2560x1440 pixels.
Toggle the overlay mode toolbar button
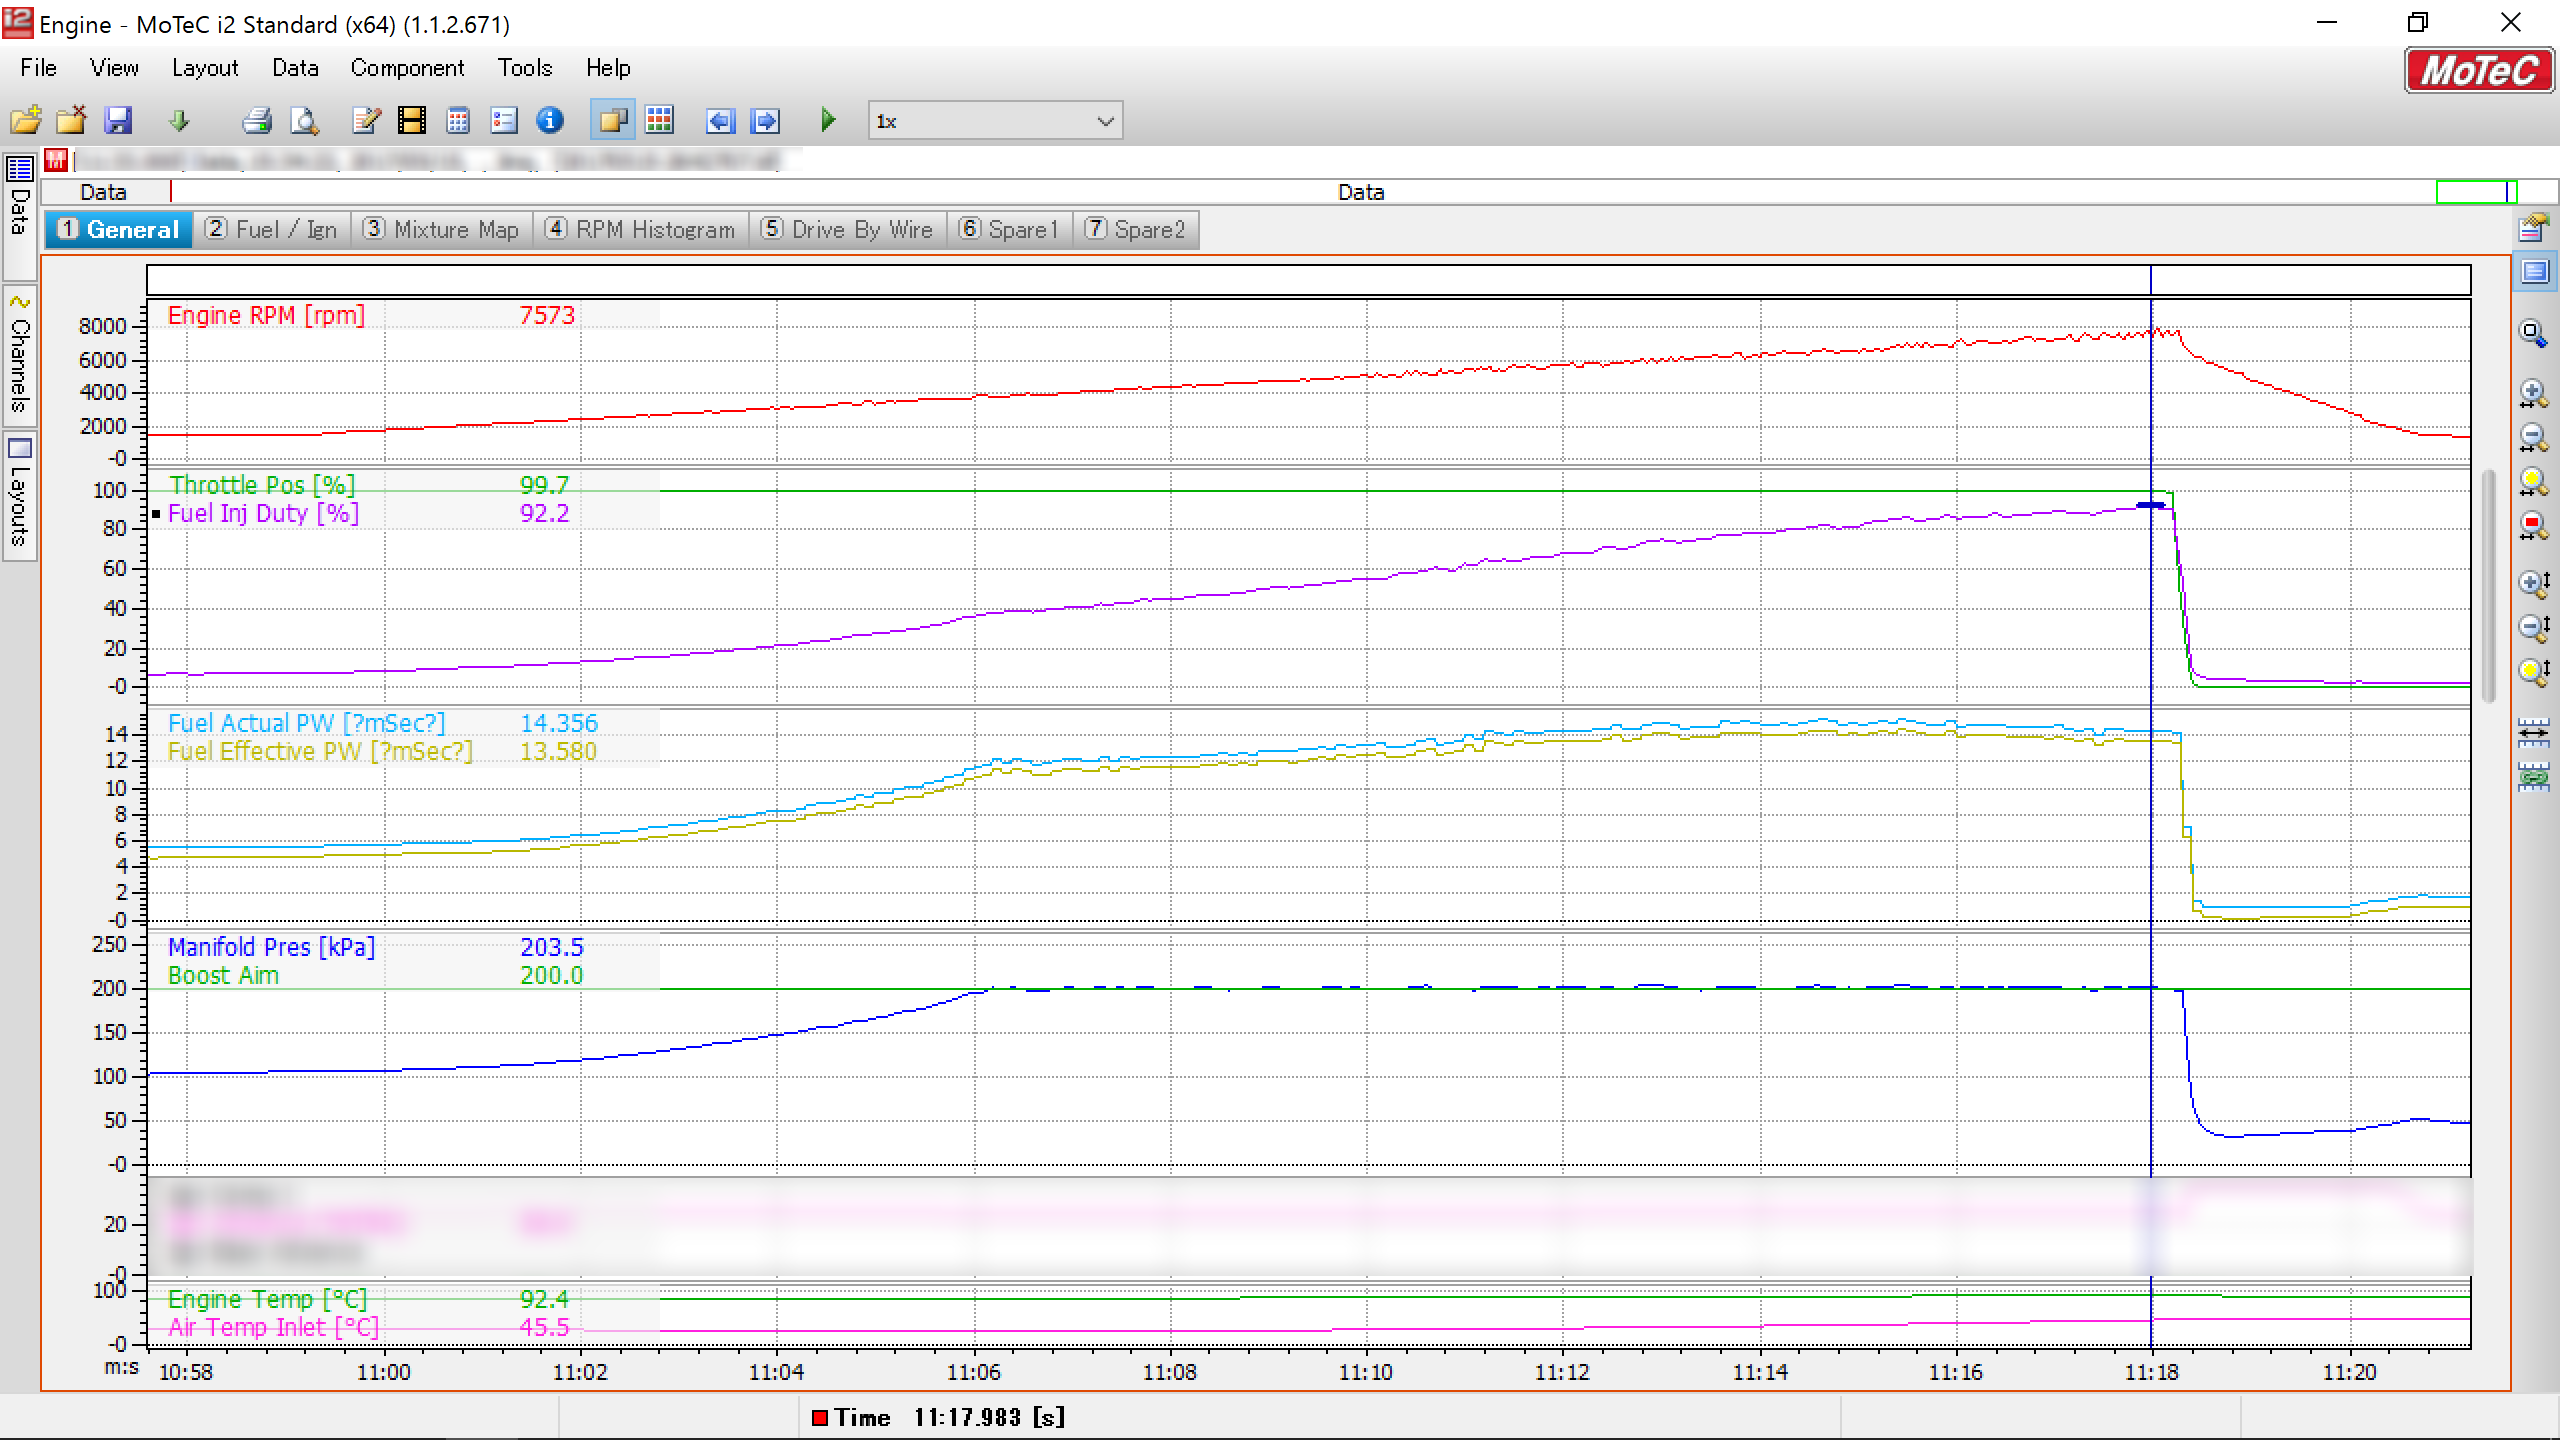coord(612,121)
